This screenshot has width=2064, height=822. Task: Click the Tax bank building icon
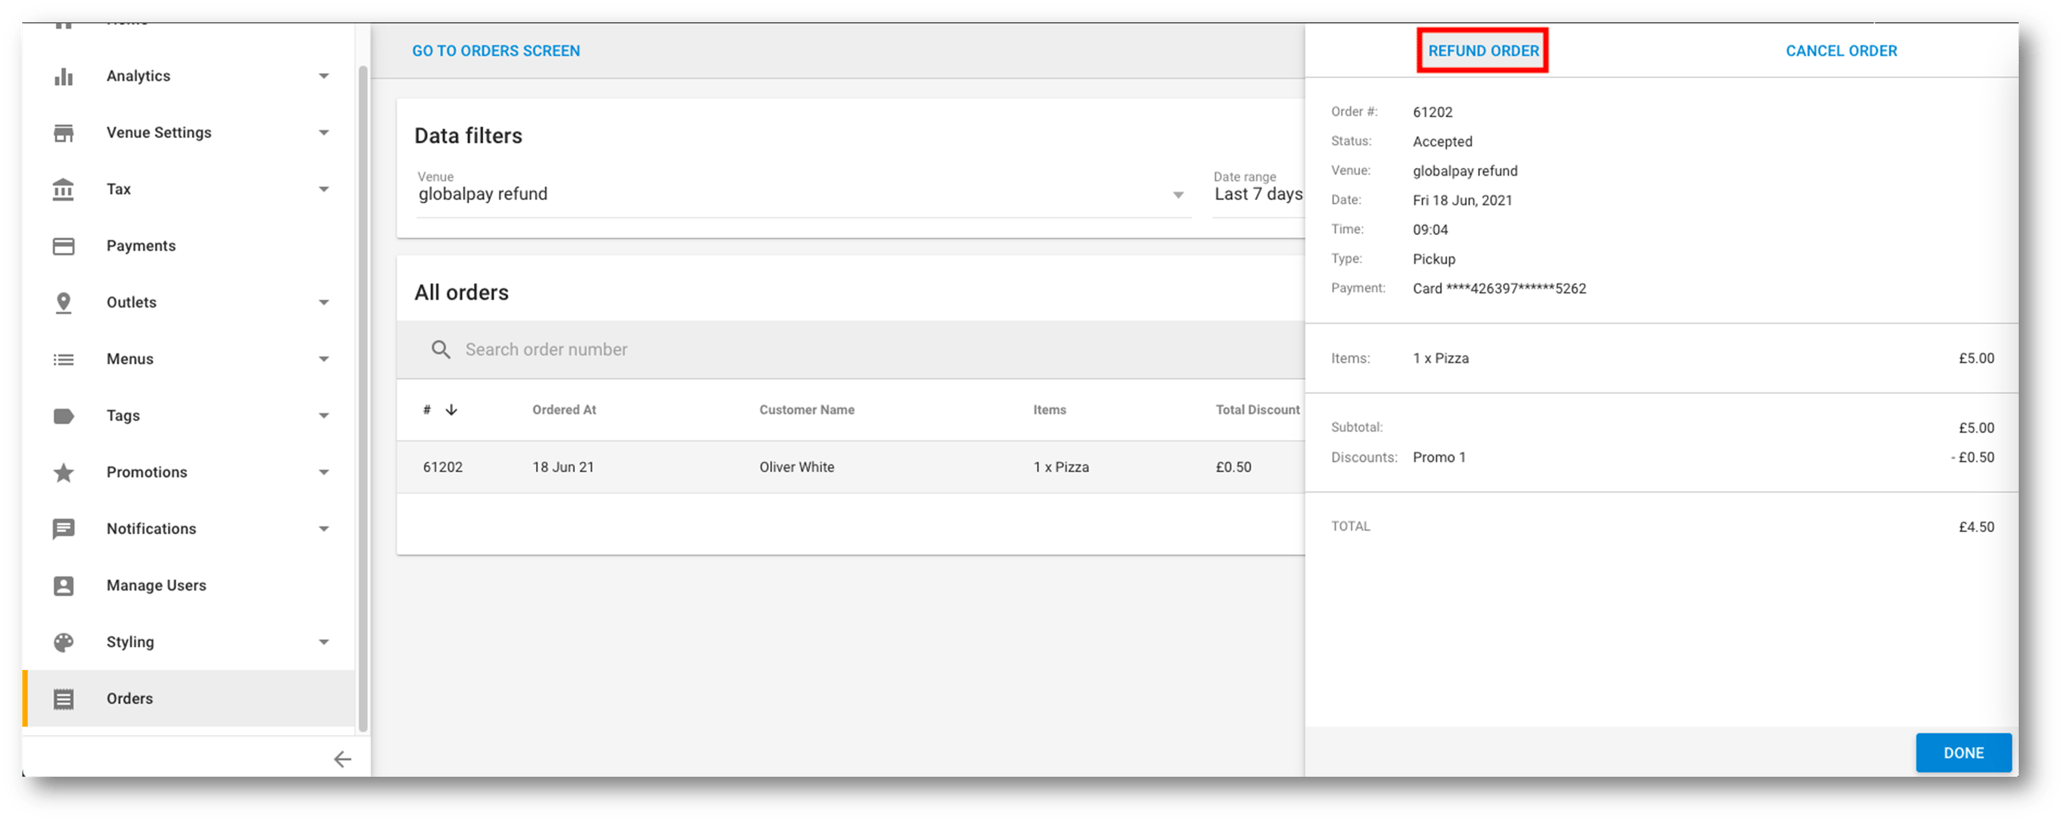pyautogui.click(x=64, y=189)
